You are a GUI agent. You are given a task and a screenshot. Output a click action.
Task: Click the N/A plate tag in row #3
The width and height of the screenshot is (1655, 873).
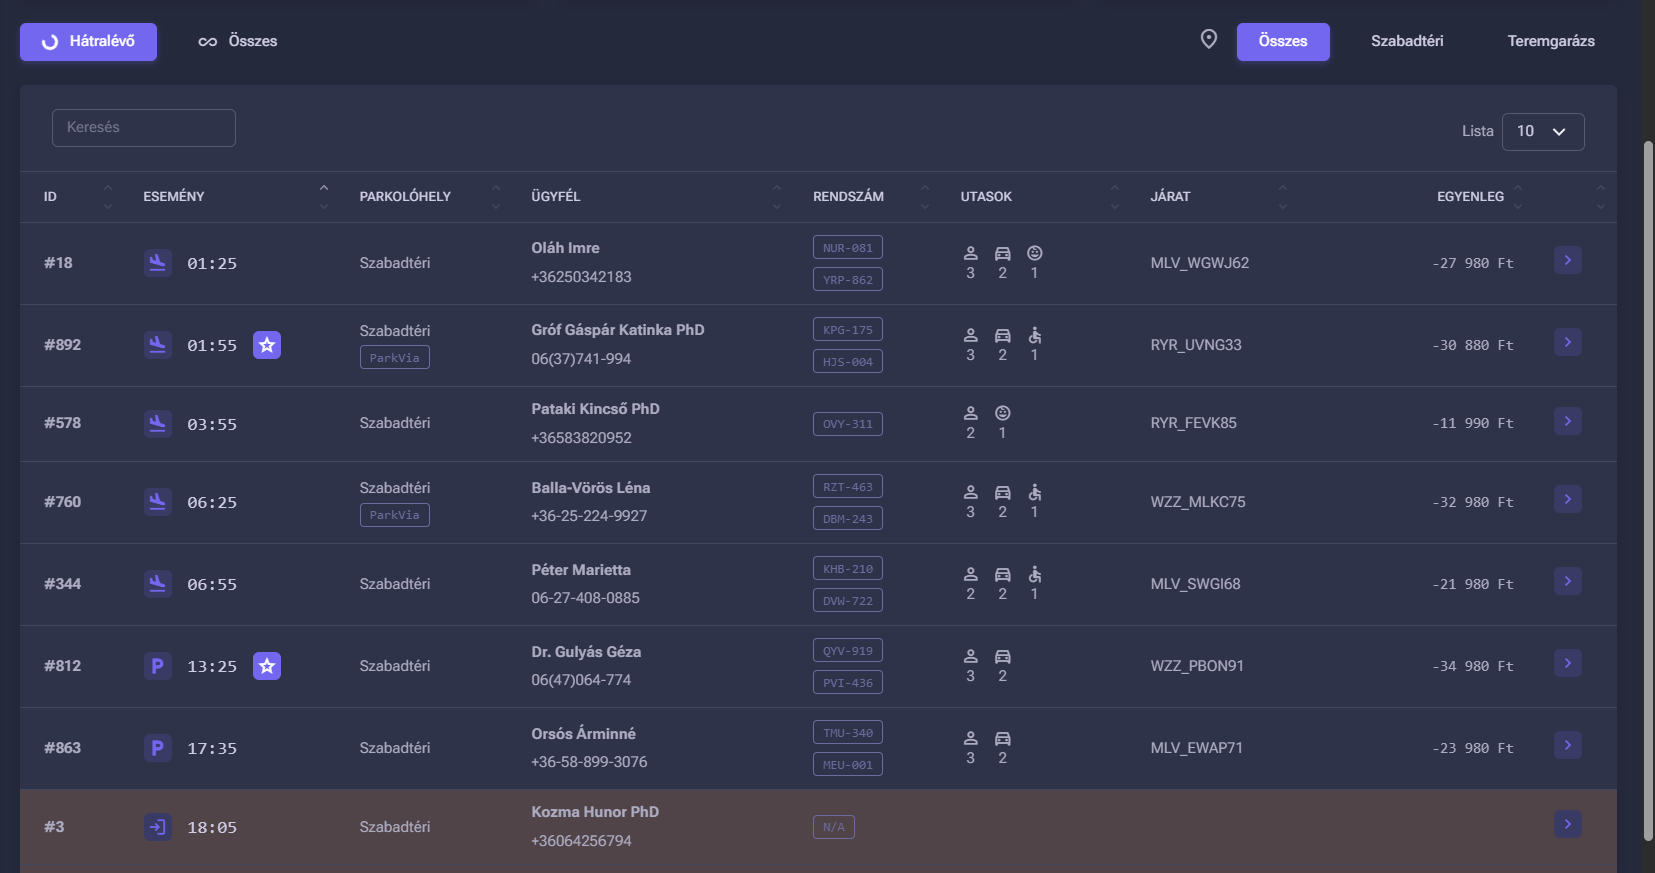tap(834, 827)
